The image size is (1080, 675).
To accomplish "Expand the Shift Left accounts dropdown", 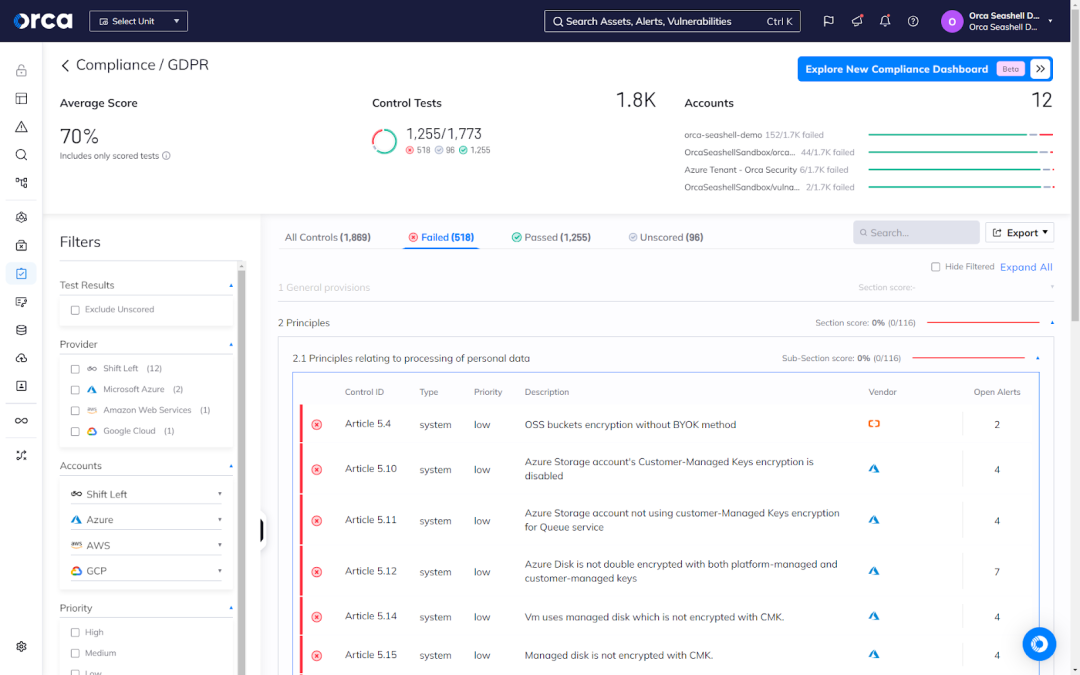I will tap(146, 494).
